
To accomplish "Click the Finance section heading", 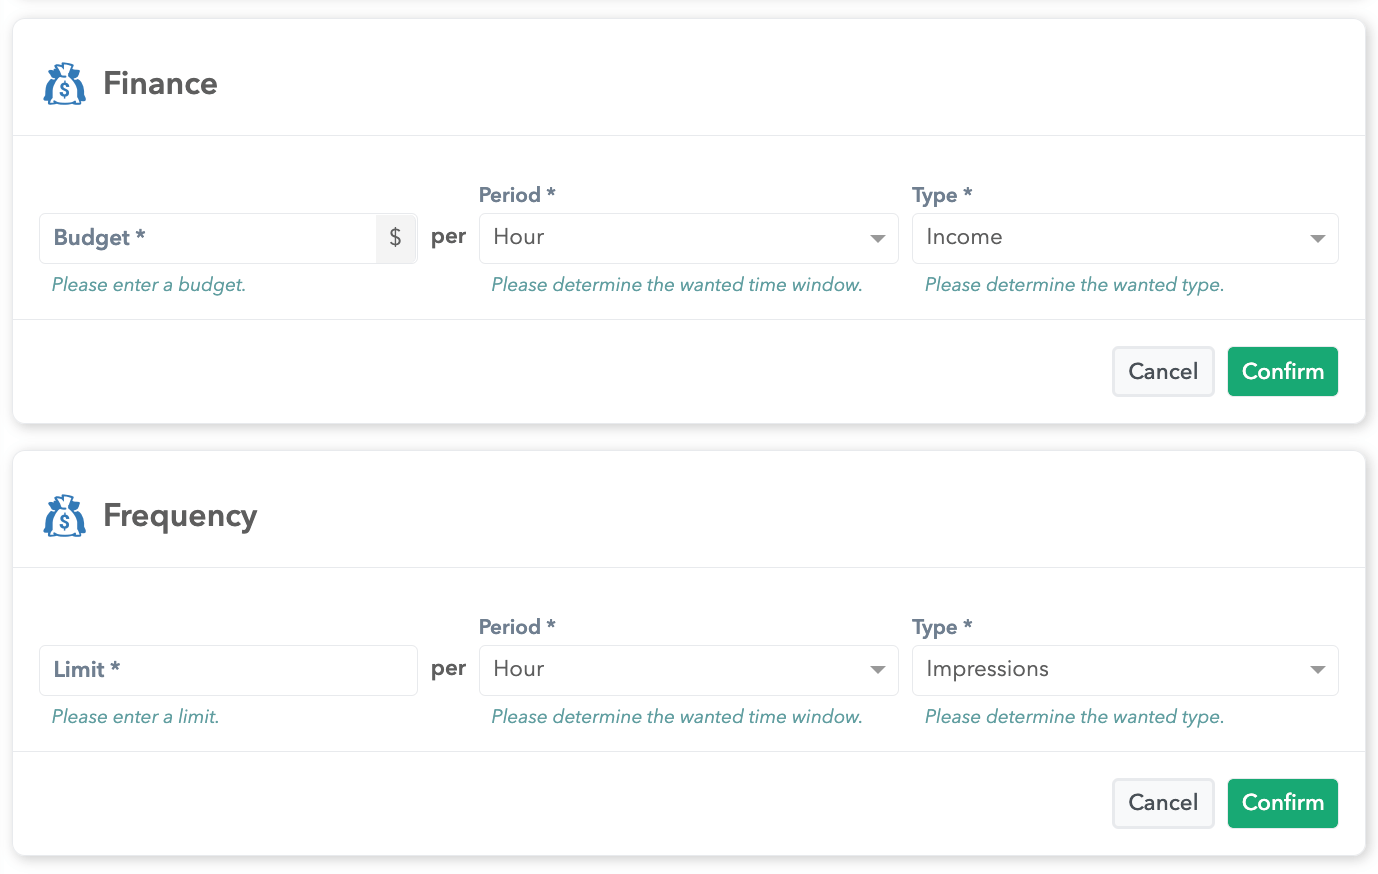I will 160,84.
